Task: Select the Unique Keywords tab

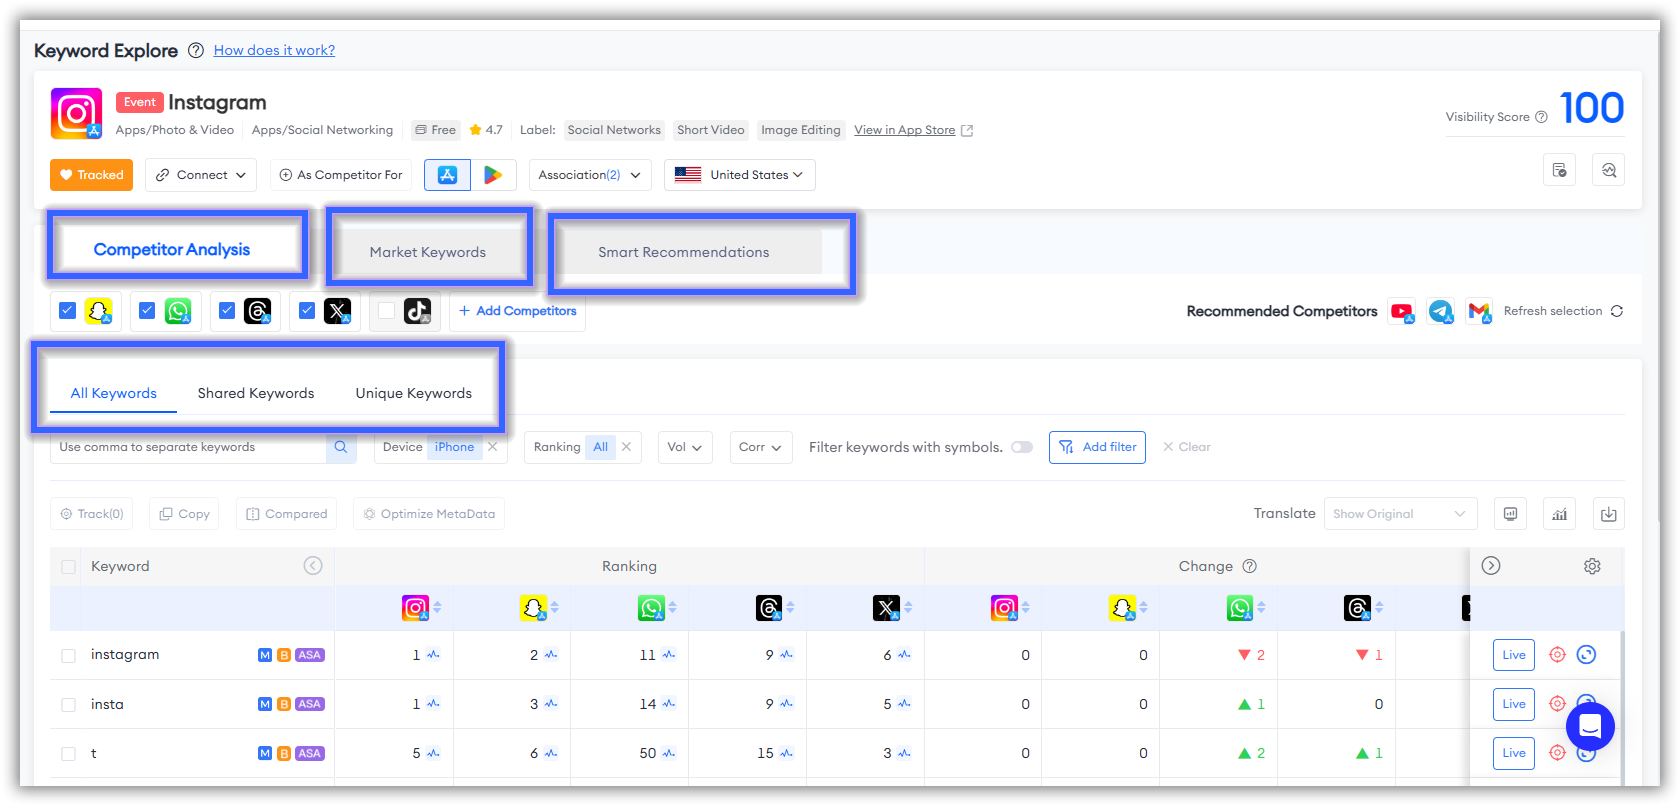Action: (x=414, y=393)
